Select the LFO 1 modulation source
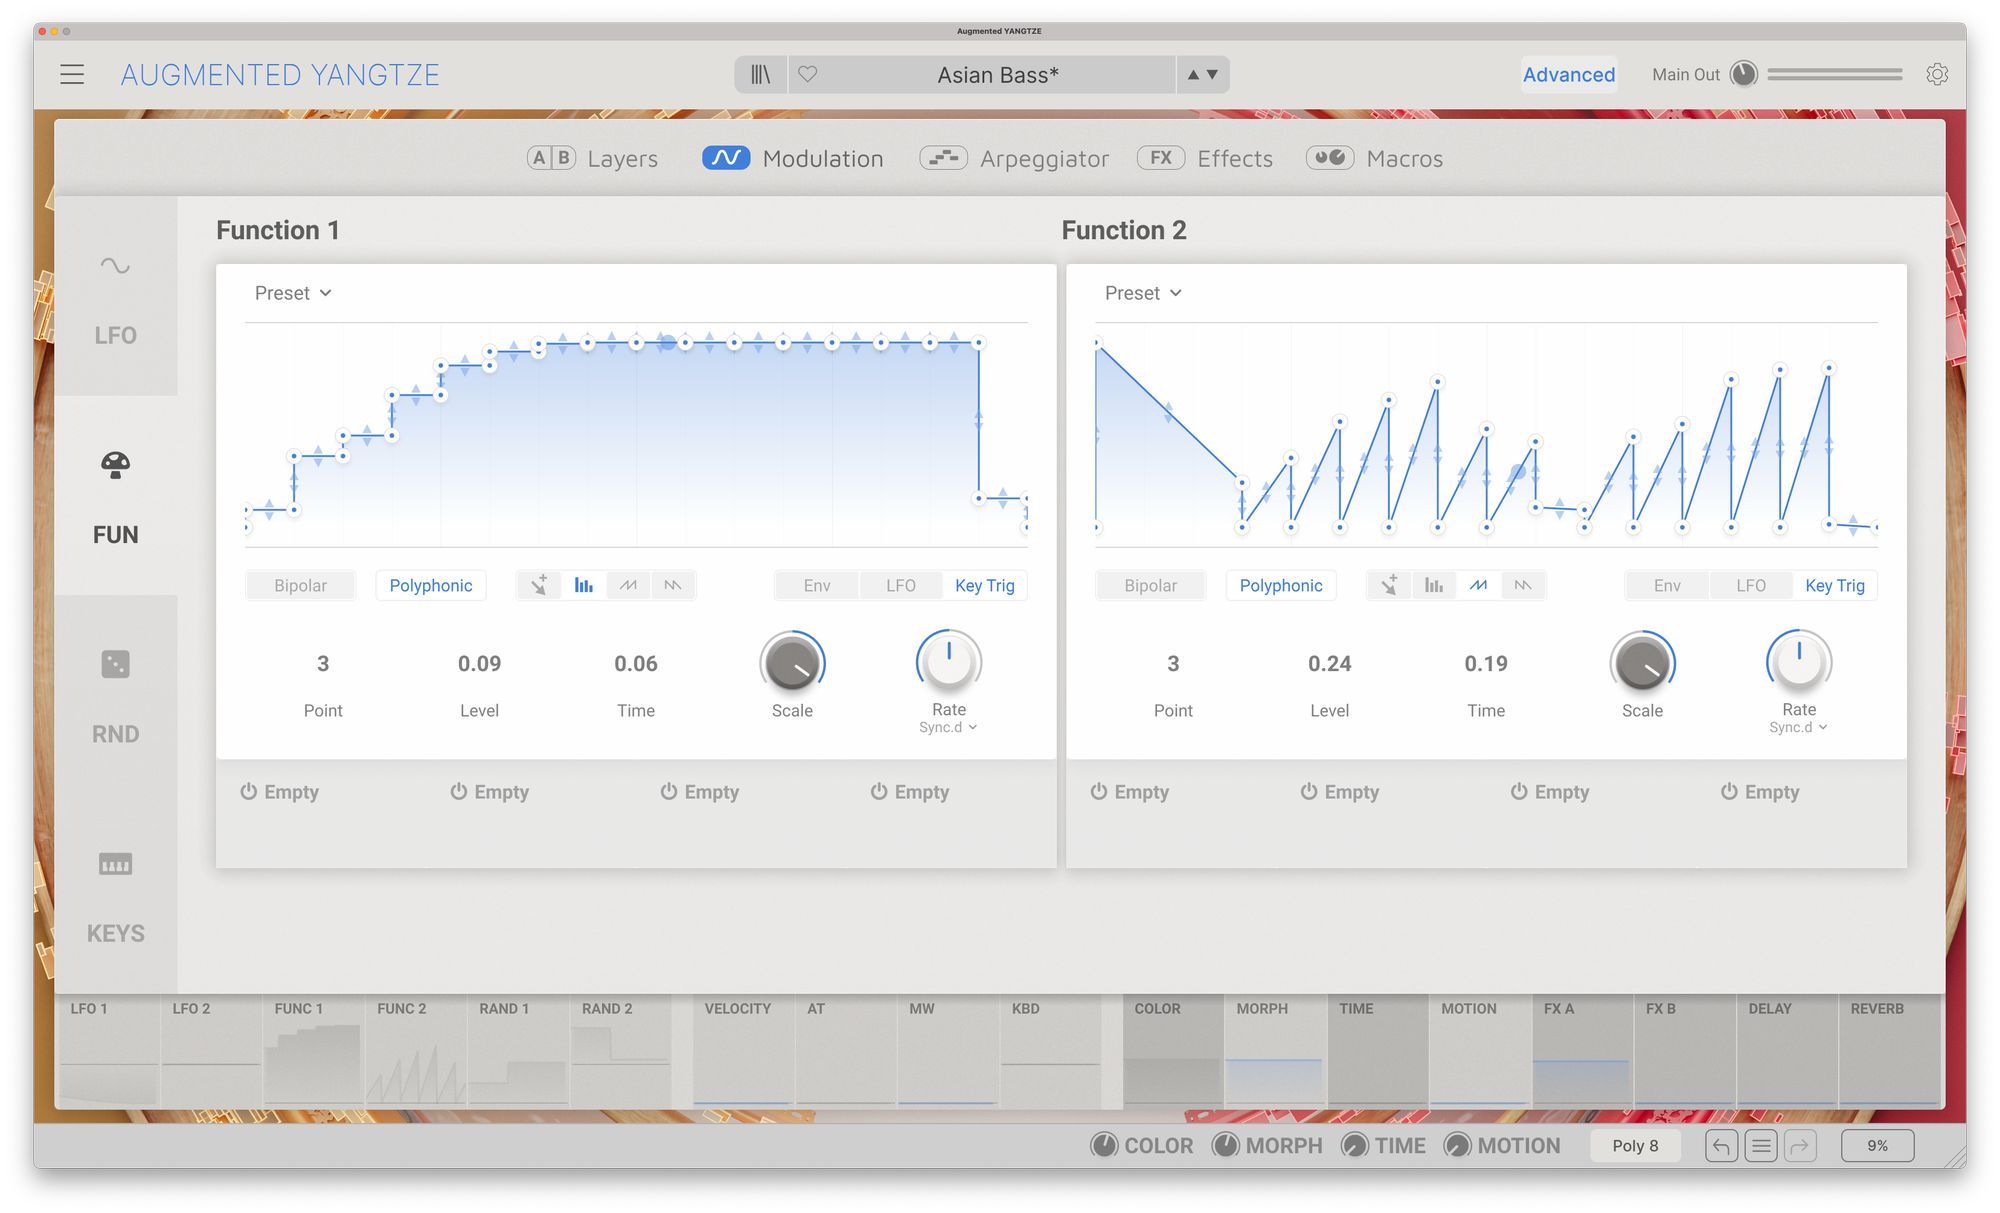The image size is (2000, 1213). click(109, 1050)
